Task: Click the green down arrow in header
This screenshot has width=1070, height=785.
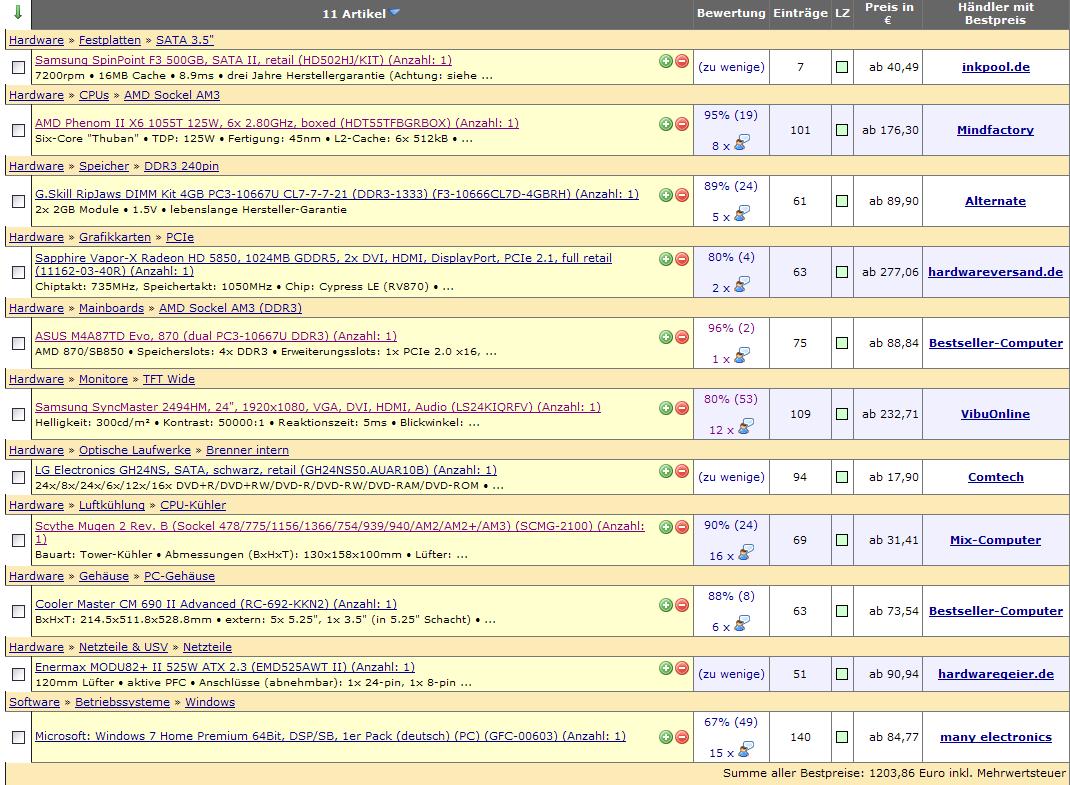Action: pos(18,12)
